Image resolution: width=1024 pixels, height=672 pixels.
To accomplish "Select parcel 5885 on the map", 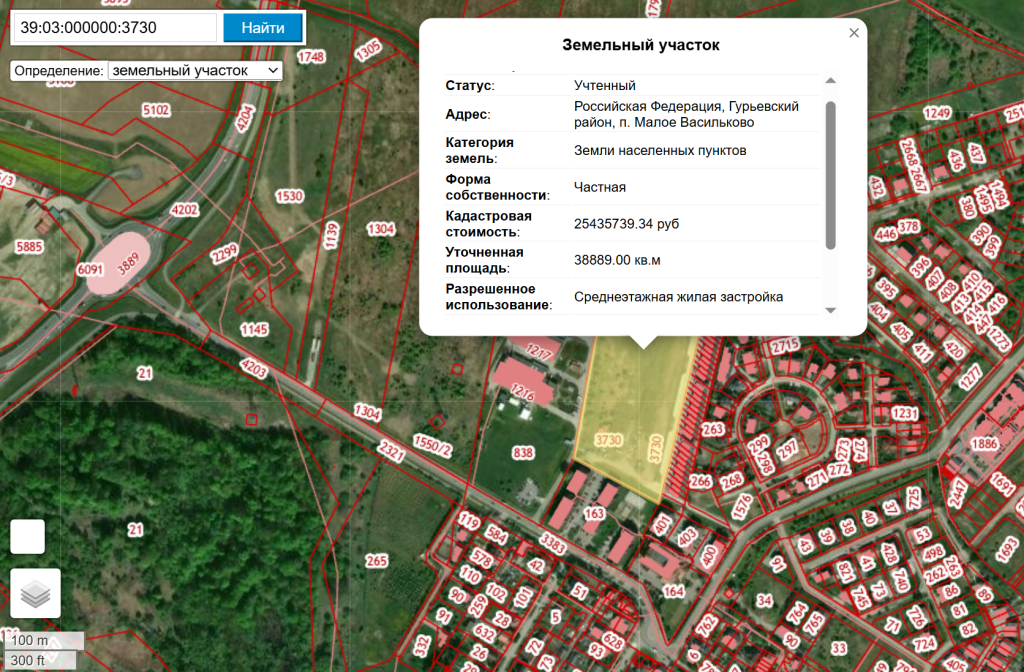I will [30, 246].
